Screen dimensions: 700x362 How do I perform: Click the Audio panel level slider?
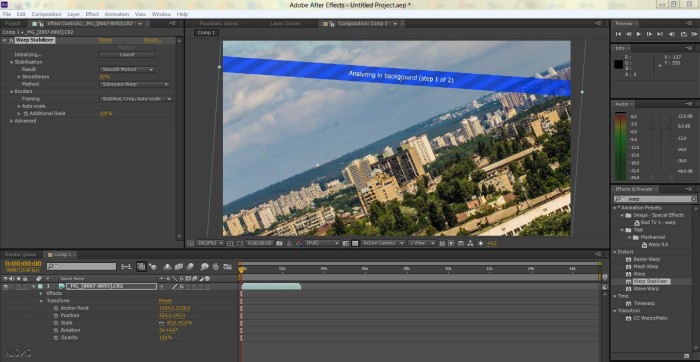coord(661,127)
